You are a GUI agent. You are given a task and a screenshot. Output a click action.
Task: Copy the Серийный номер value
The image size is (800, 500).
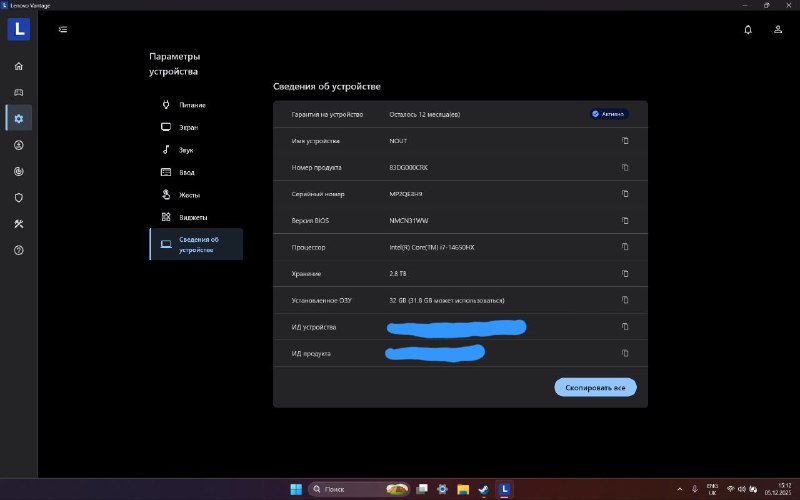coord(625,194)
